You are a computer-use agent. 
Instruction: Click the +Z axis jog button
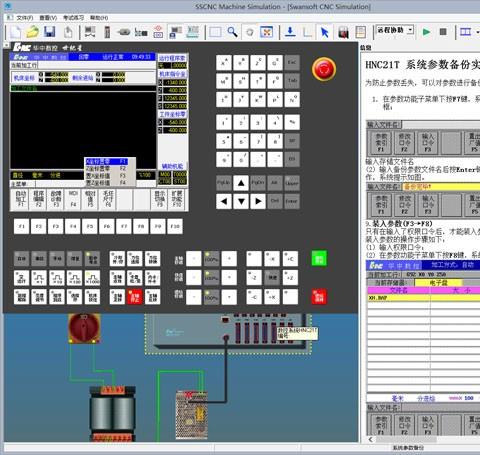(290, 278)
